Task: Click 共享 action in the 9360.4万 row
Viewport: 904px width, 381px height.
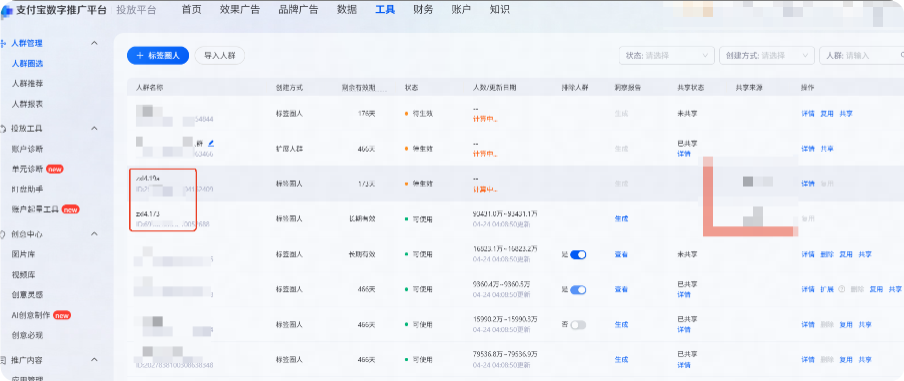Action: point(895,289)
